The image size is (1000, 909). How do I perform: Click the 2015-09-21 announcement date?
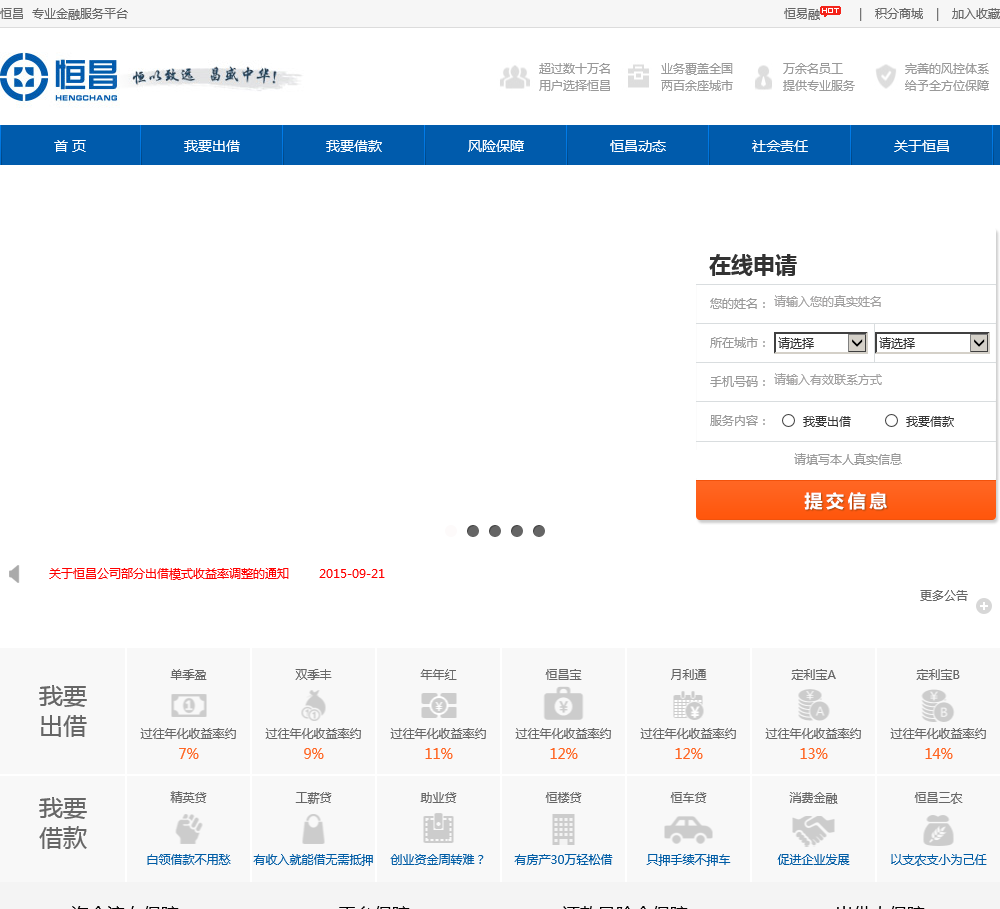tap(352, 573)
